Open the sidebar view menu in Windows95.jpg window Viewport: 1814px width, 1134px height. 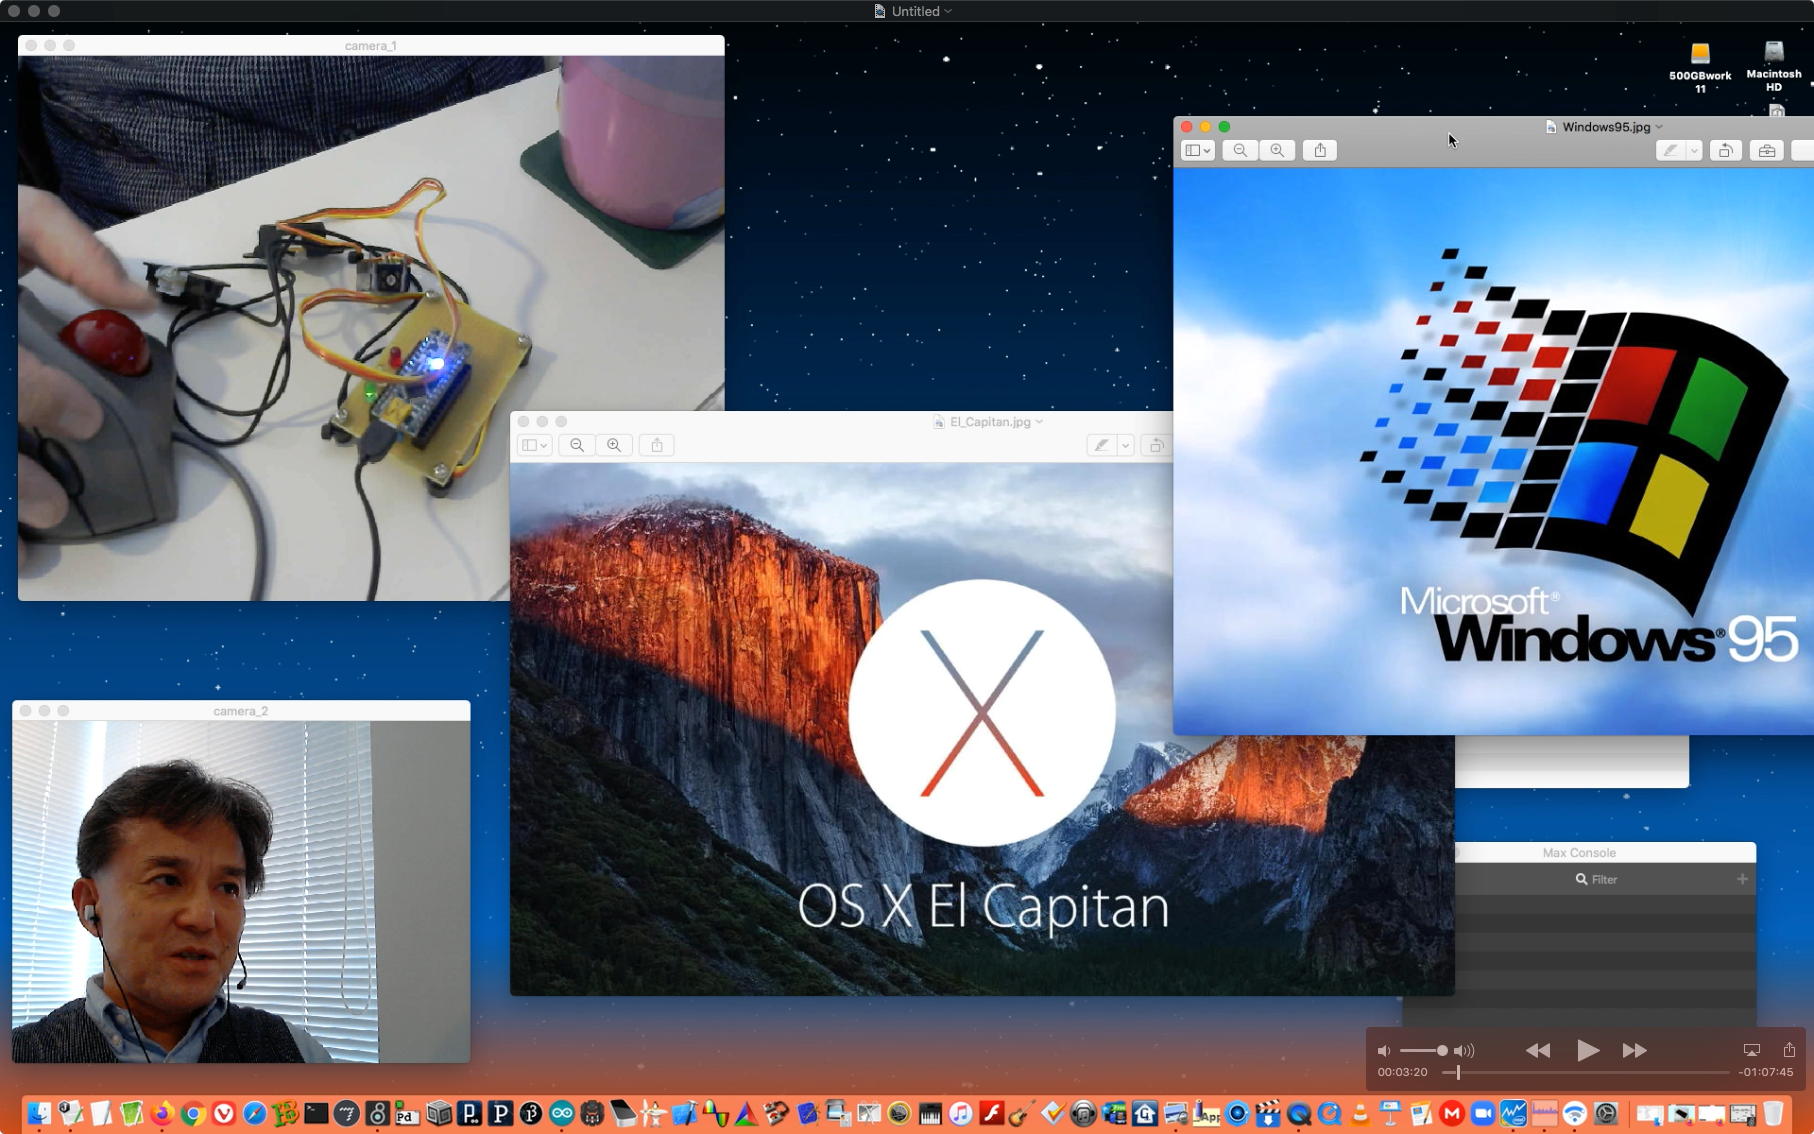(x=1198, y=150)
